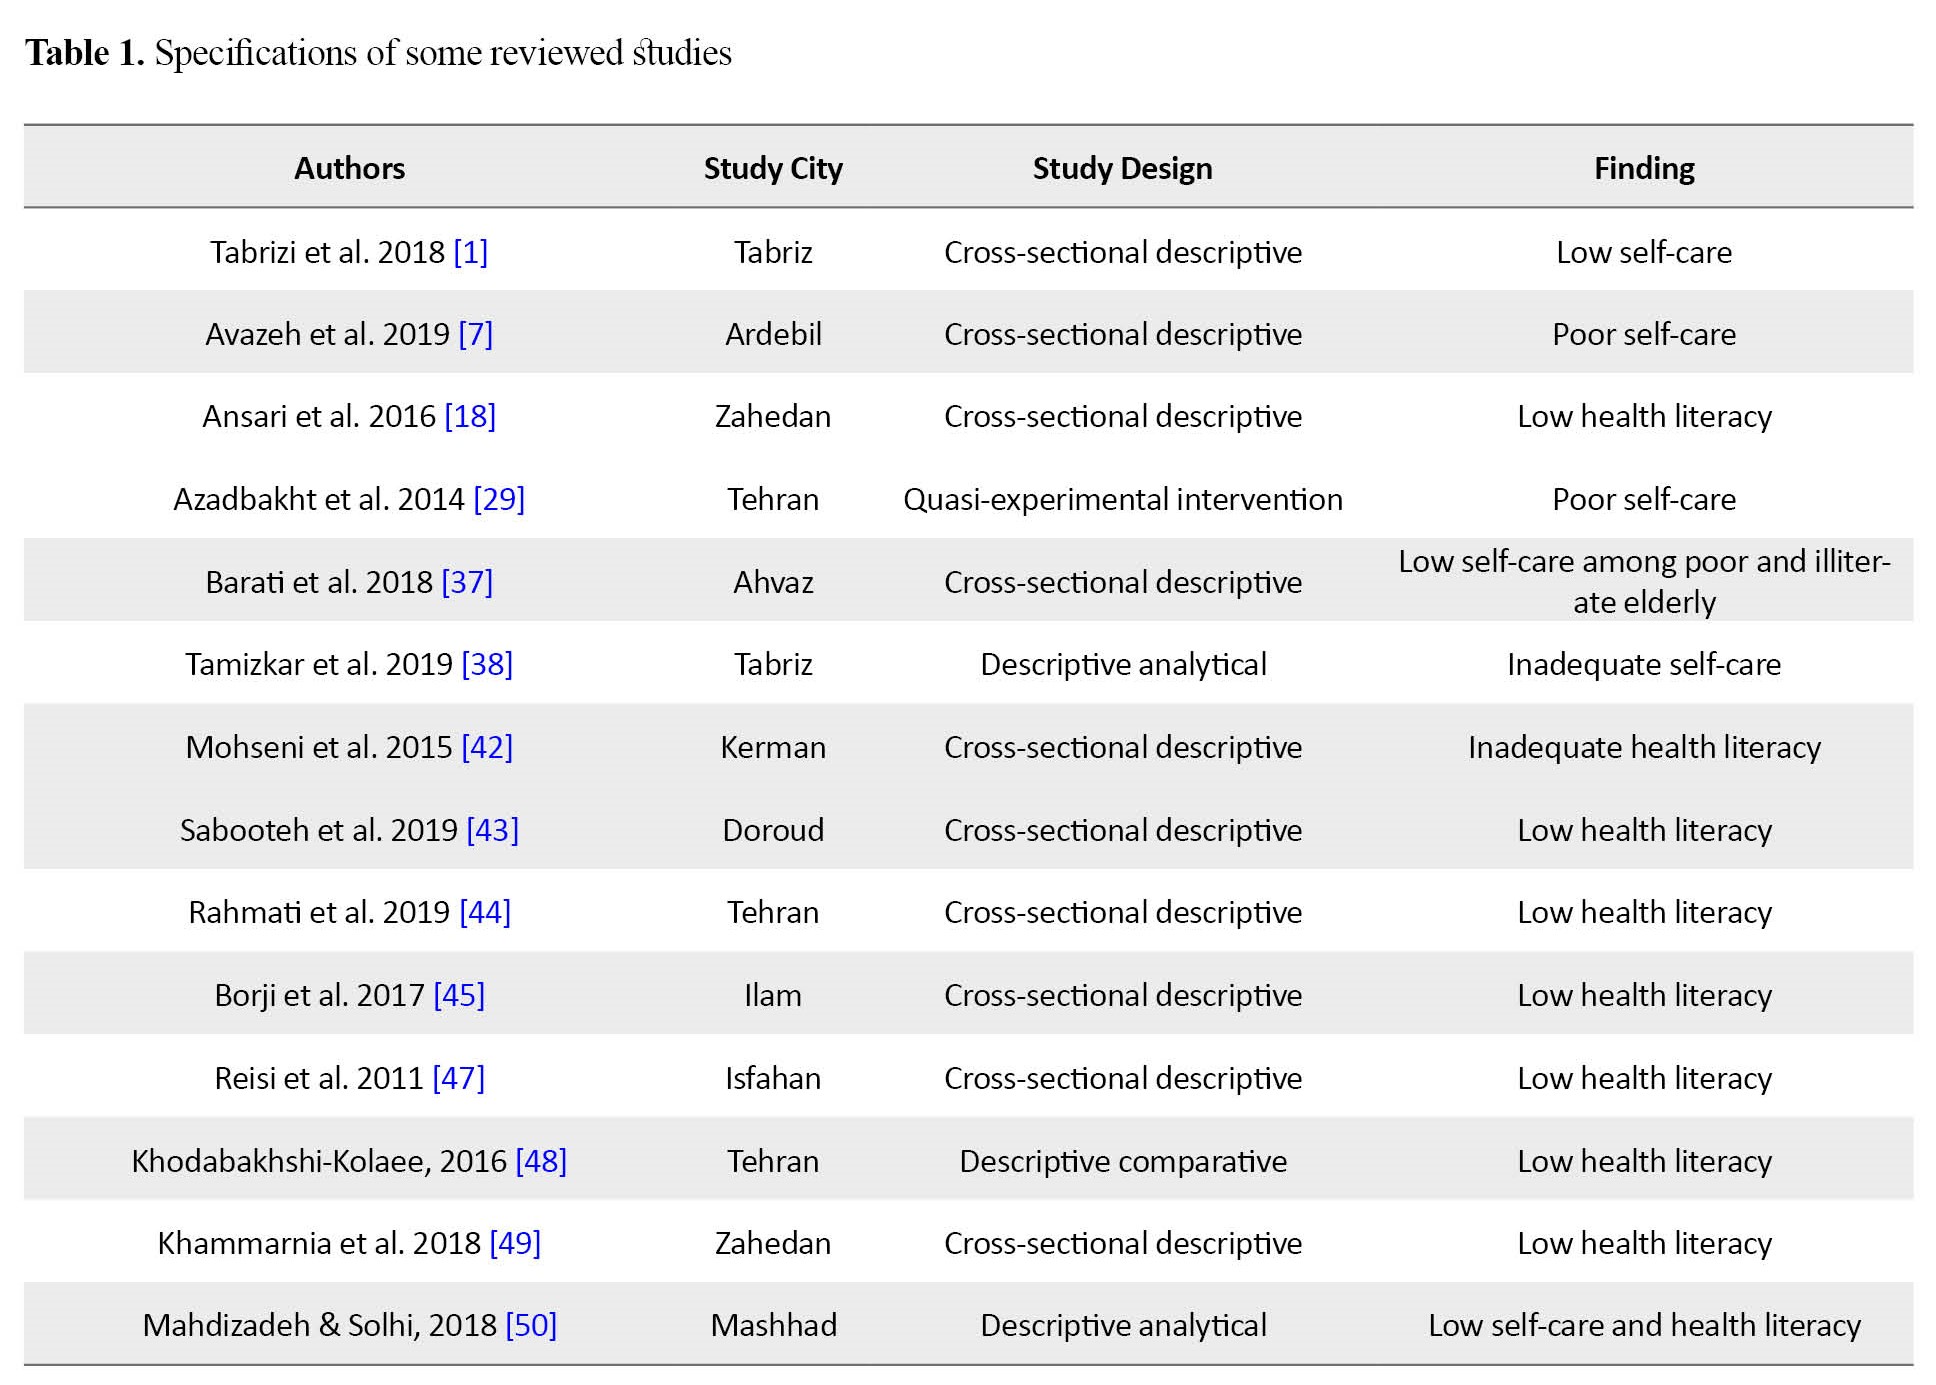Viewport: 1936px width, 1385px height.
Task: Click Descriptive analytical in Tamizkar row
Action: [1123, 664]
